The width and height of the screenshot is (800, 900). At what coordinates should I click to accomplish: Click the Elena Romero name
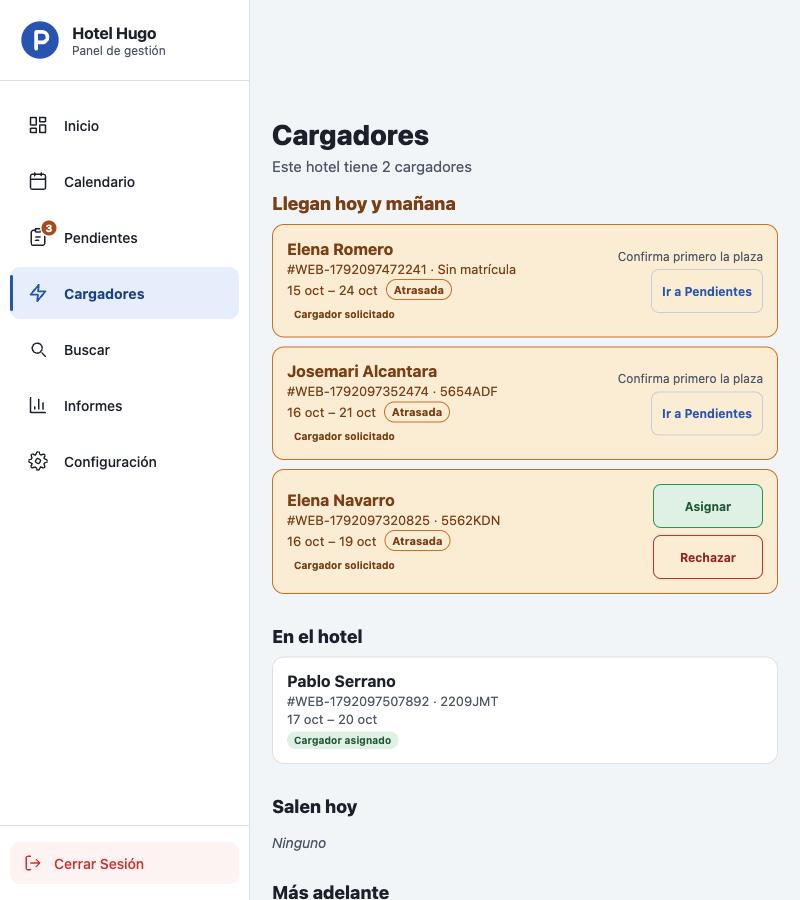point(340,250)
